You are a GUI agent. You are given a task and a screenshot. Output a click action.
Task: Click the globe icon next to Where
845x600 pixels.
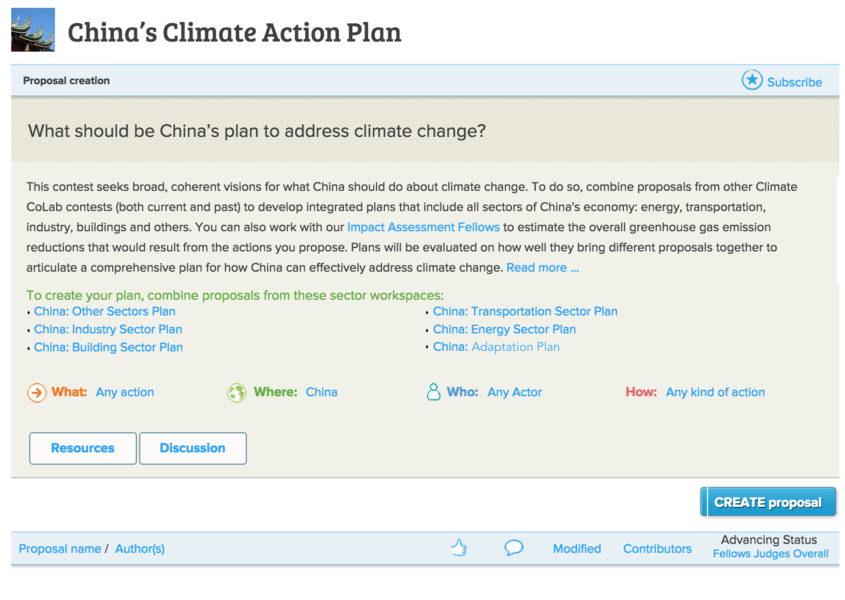coord(237,392)
